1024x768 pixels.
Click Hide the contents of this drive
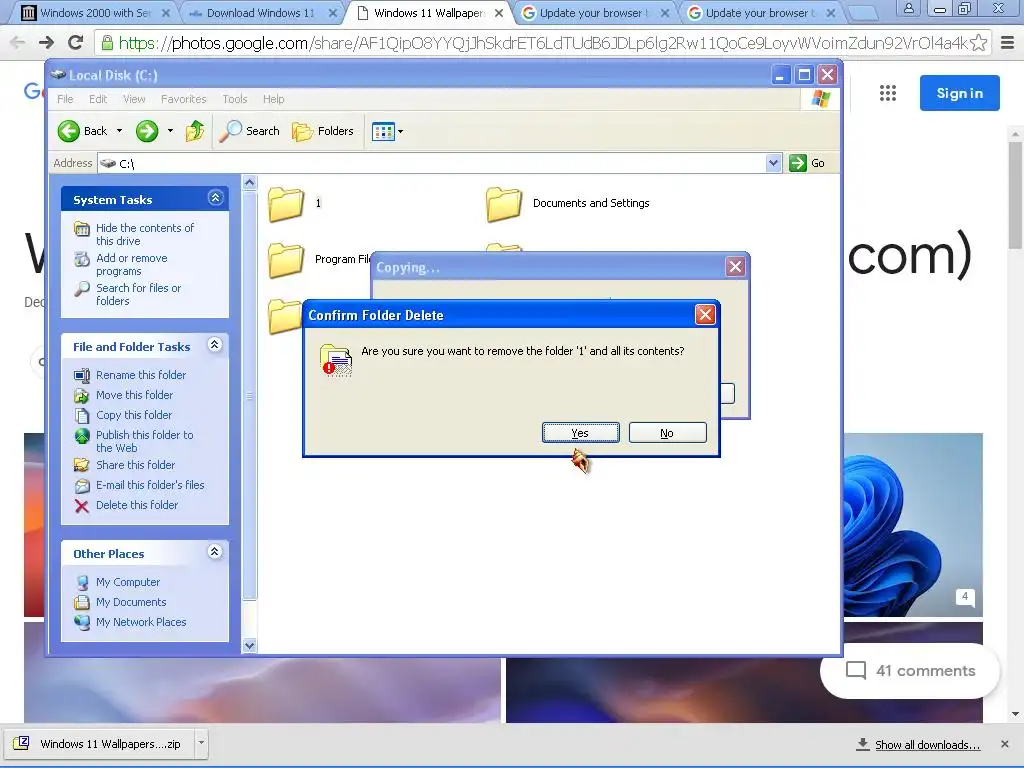coord(145,234)
